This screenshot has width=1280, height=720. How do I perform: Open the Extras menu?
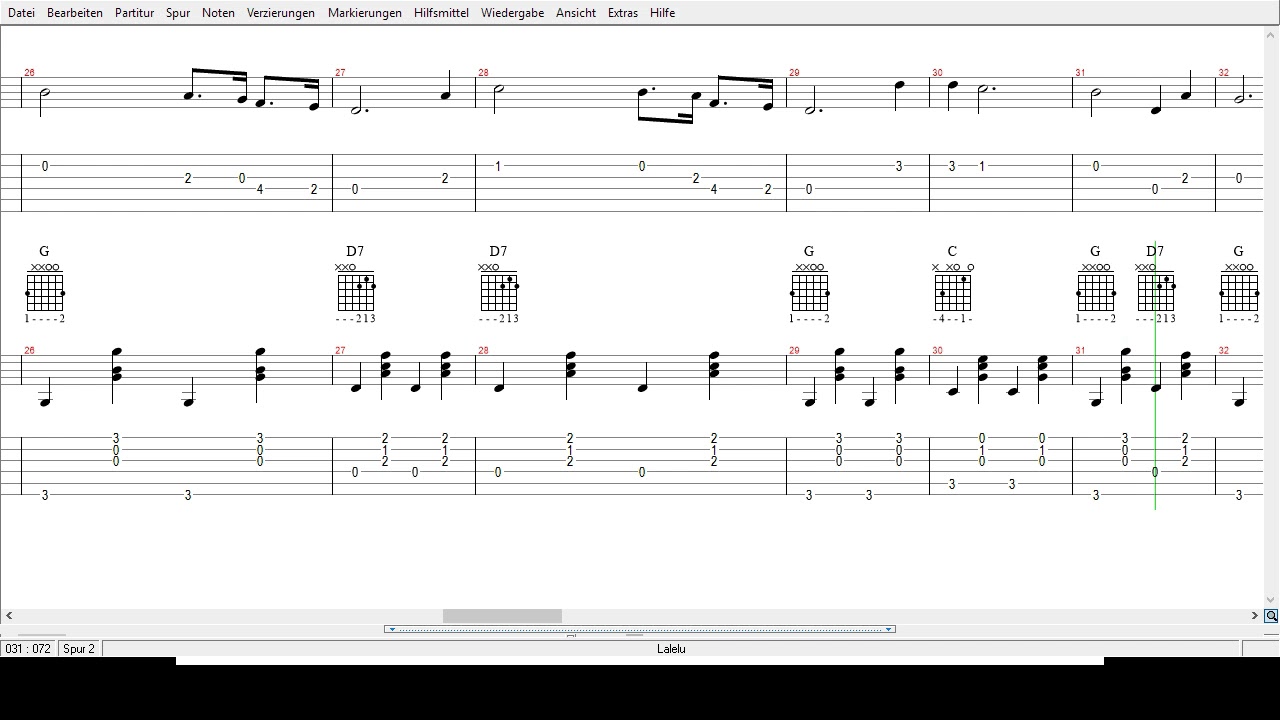[x=623, y=13]
